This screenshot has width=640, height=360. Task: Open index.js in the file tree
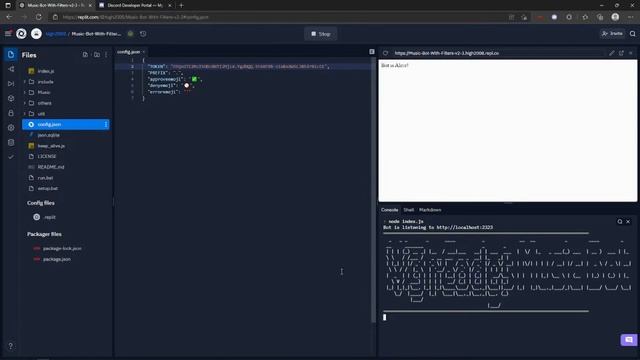(x=46, y=71)
